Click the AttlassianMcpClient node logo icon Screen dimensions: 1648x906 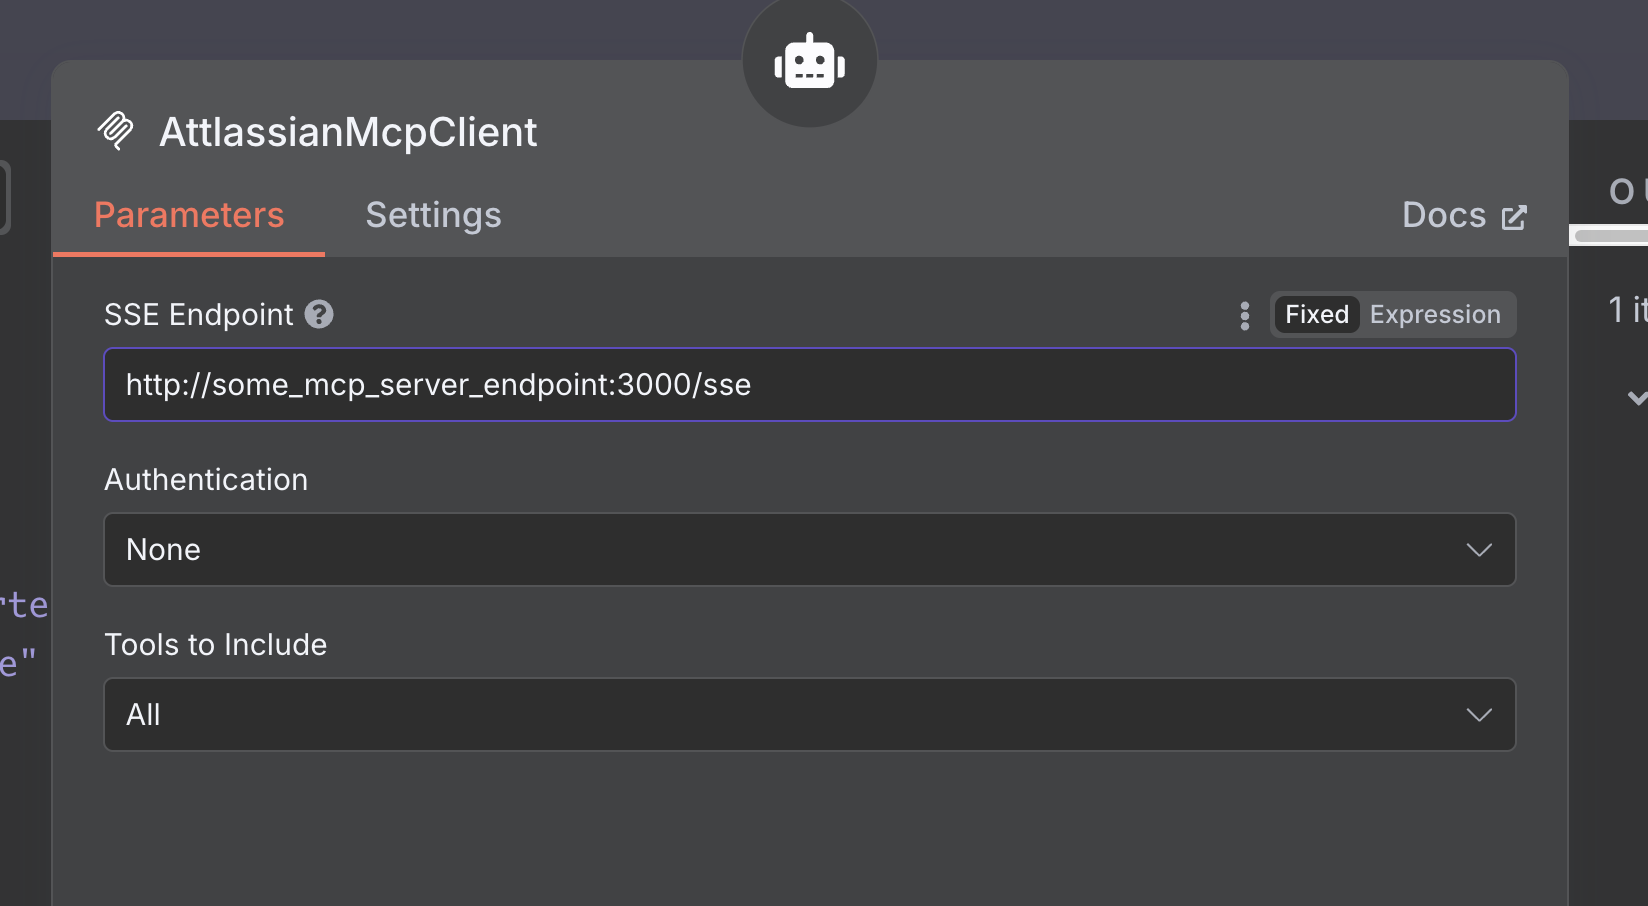(115, 131)
